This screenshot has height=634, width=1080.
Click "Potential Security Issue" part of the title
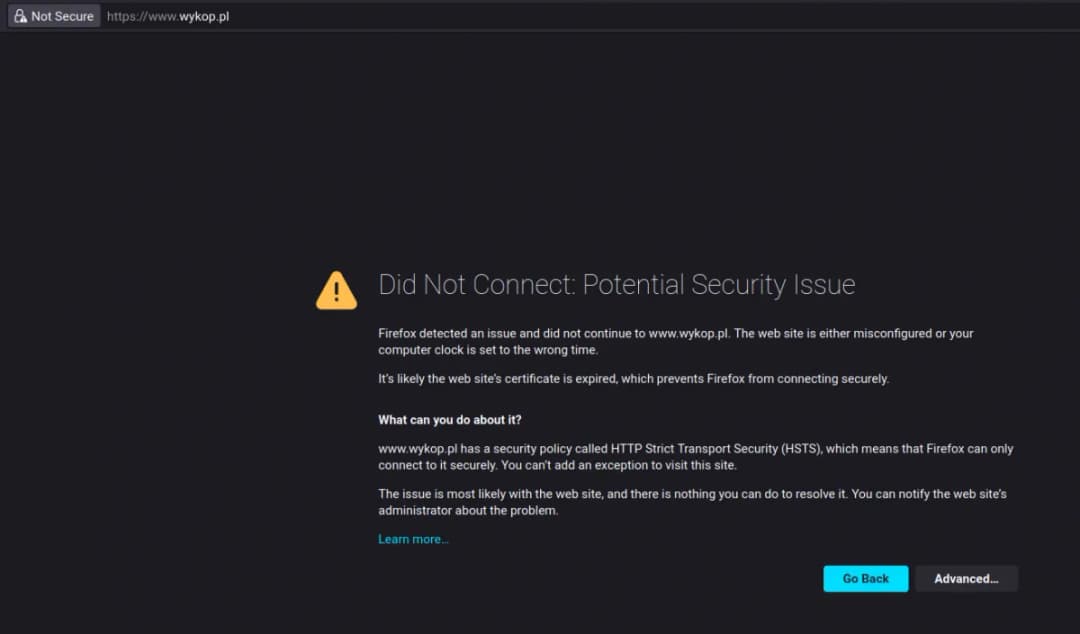point(718,285)
